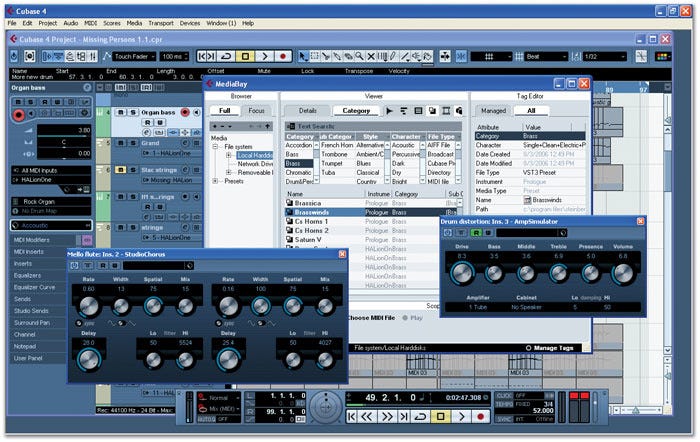
Task: Click the Cubase 4 title bar logo
Action: tap(10, 11)
